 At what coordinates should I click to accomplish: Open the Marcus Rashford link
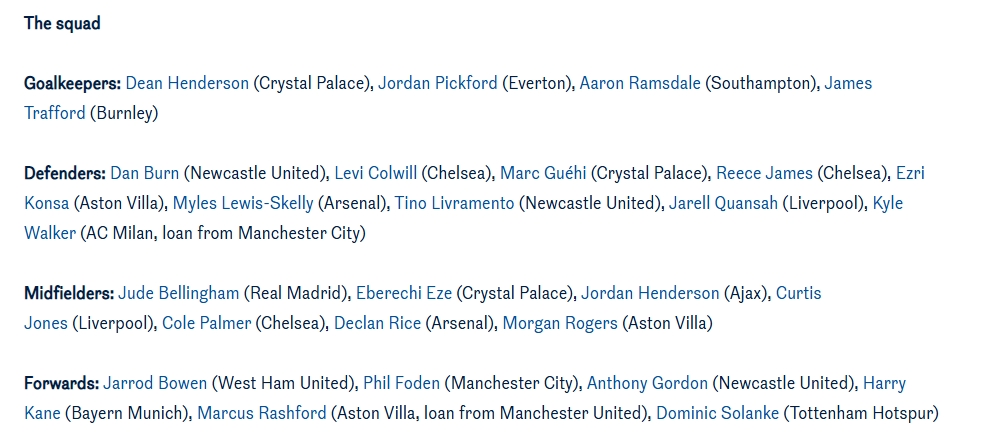pos(262,413)
